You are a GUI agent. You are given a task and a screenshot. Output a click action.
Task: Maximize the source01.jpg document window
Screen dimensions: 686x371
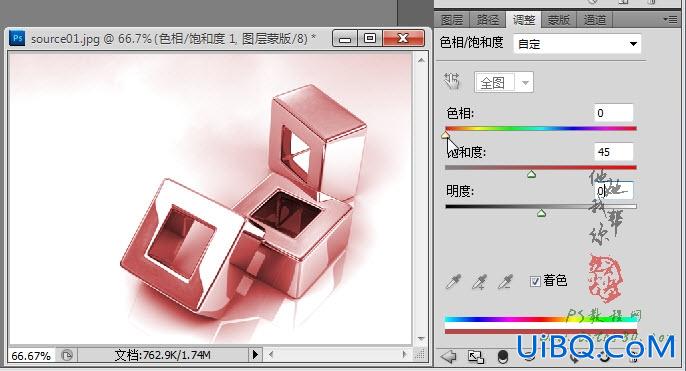click(370, 38)
